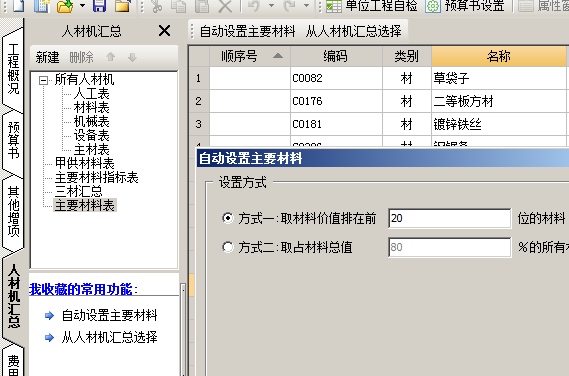Collapse the 所有人材机 tree node
The width and height of the screenshot is (569, 376).
point(43,80)
